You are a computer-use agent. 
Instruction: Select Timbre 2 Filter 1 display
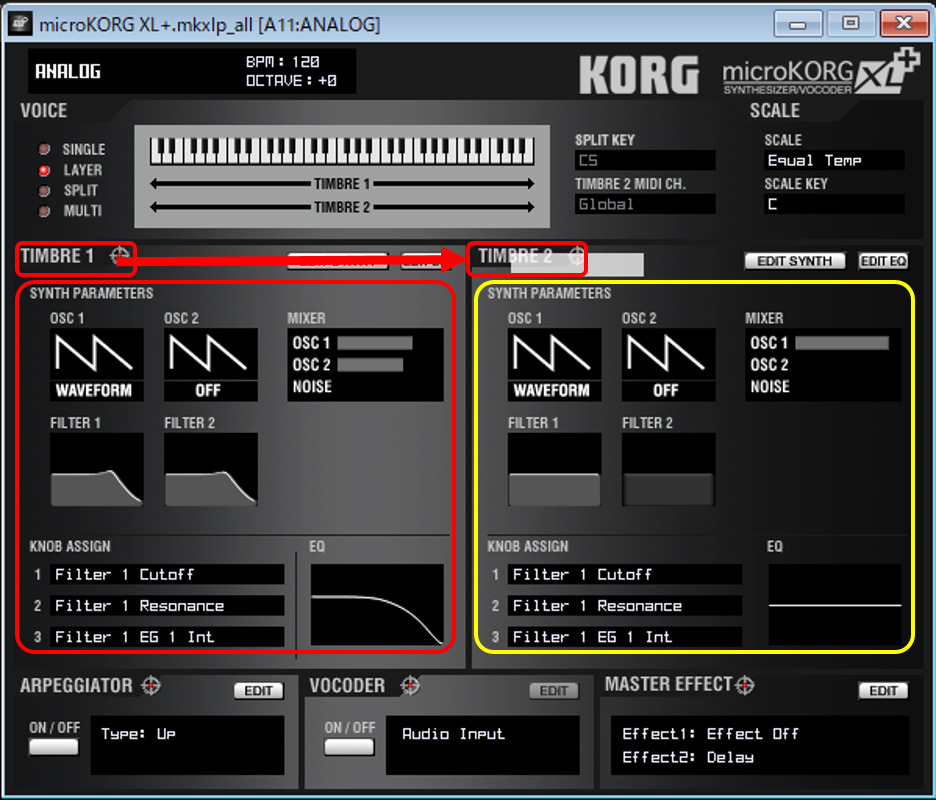pyautogui.click(x=555, y=470)
